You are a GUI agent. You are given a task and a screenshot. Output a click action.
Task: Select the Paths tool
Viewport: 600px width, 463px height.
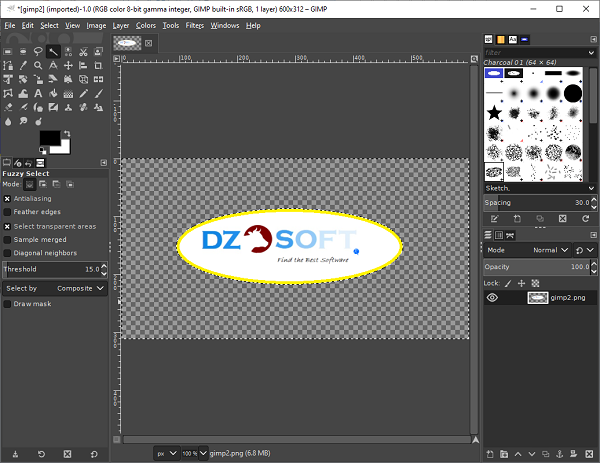[x=8, y=65]
